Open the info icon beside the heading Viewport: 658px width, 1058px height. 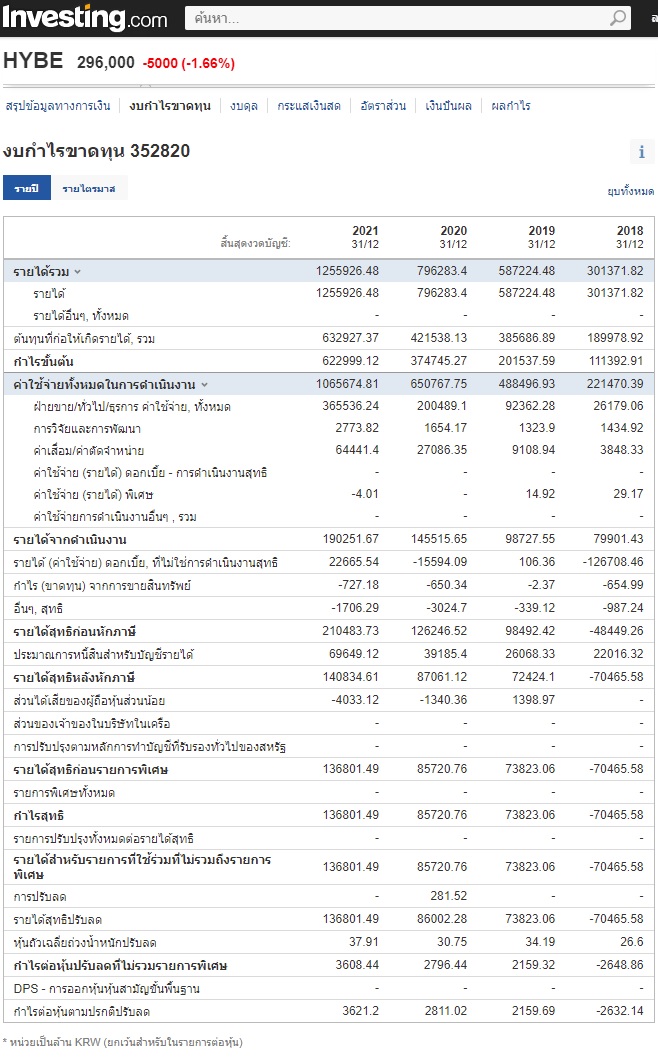(x=641, y=152)
